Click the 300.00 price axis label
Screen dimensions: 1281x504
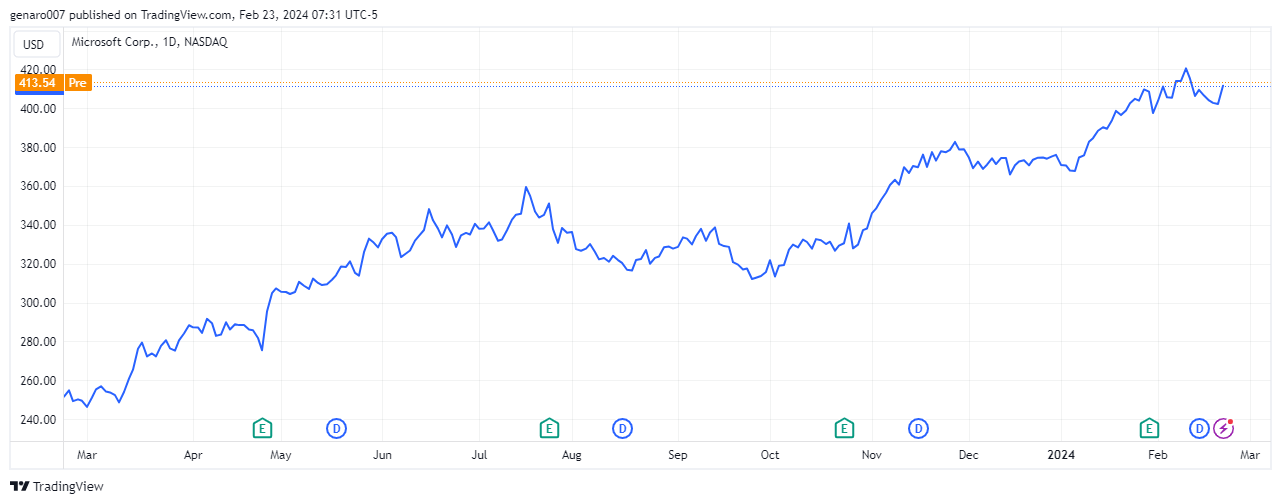tap(39, 304)
